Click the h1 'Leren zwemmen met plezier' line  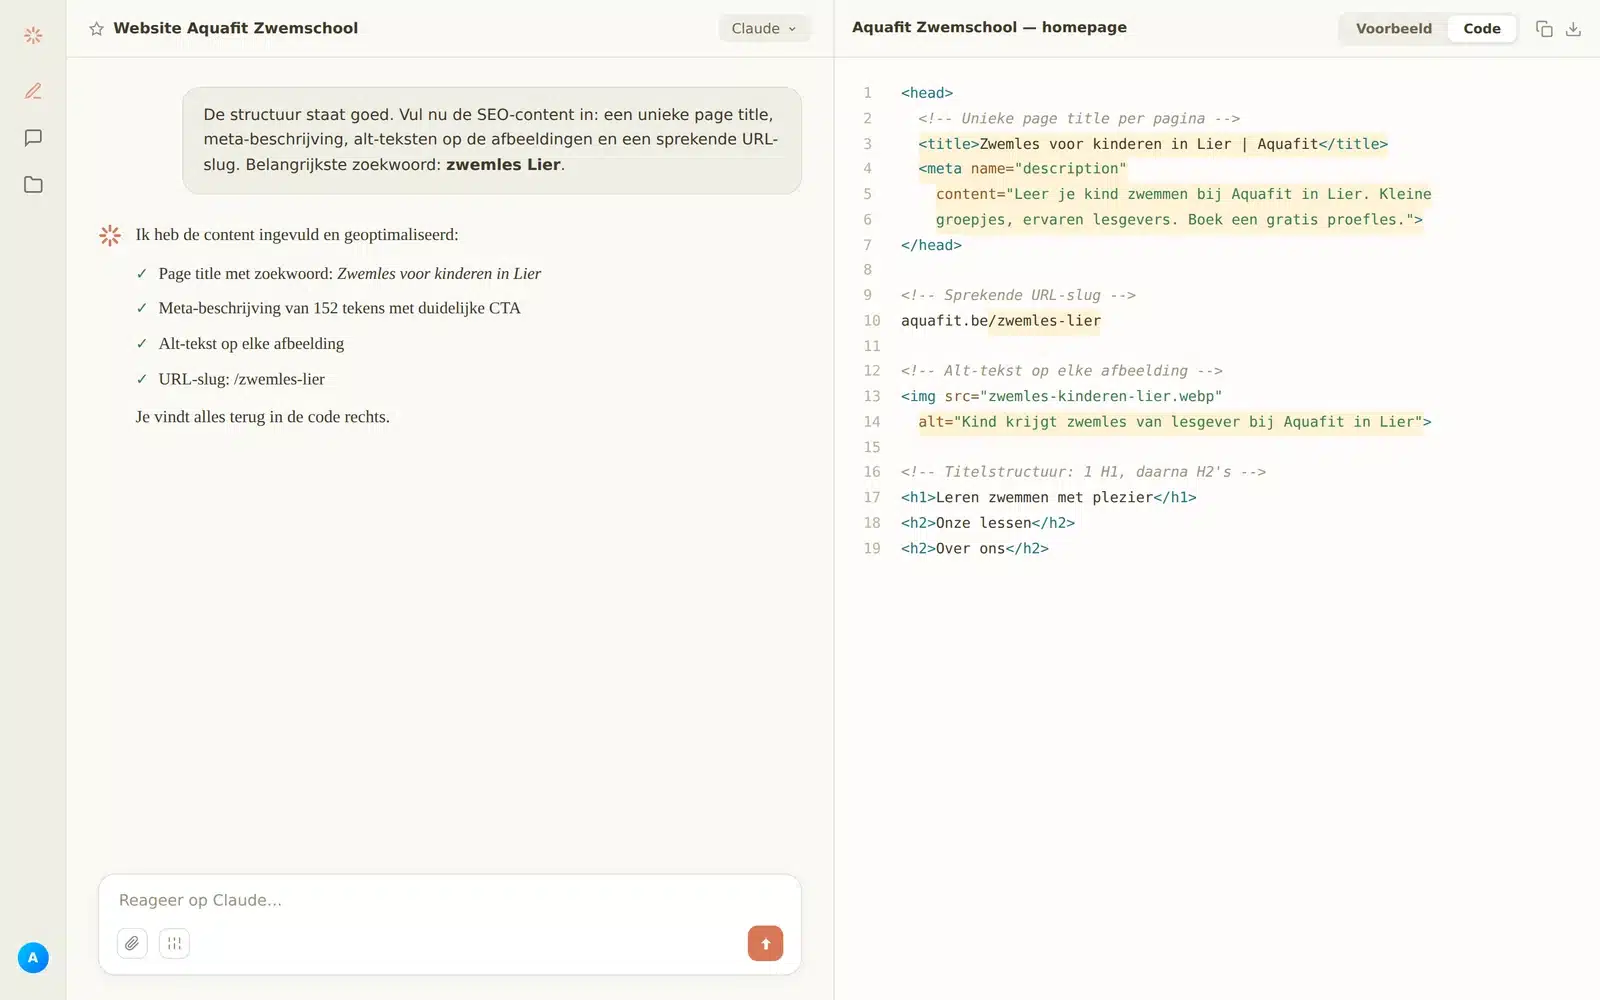(x=1049, y=498)
